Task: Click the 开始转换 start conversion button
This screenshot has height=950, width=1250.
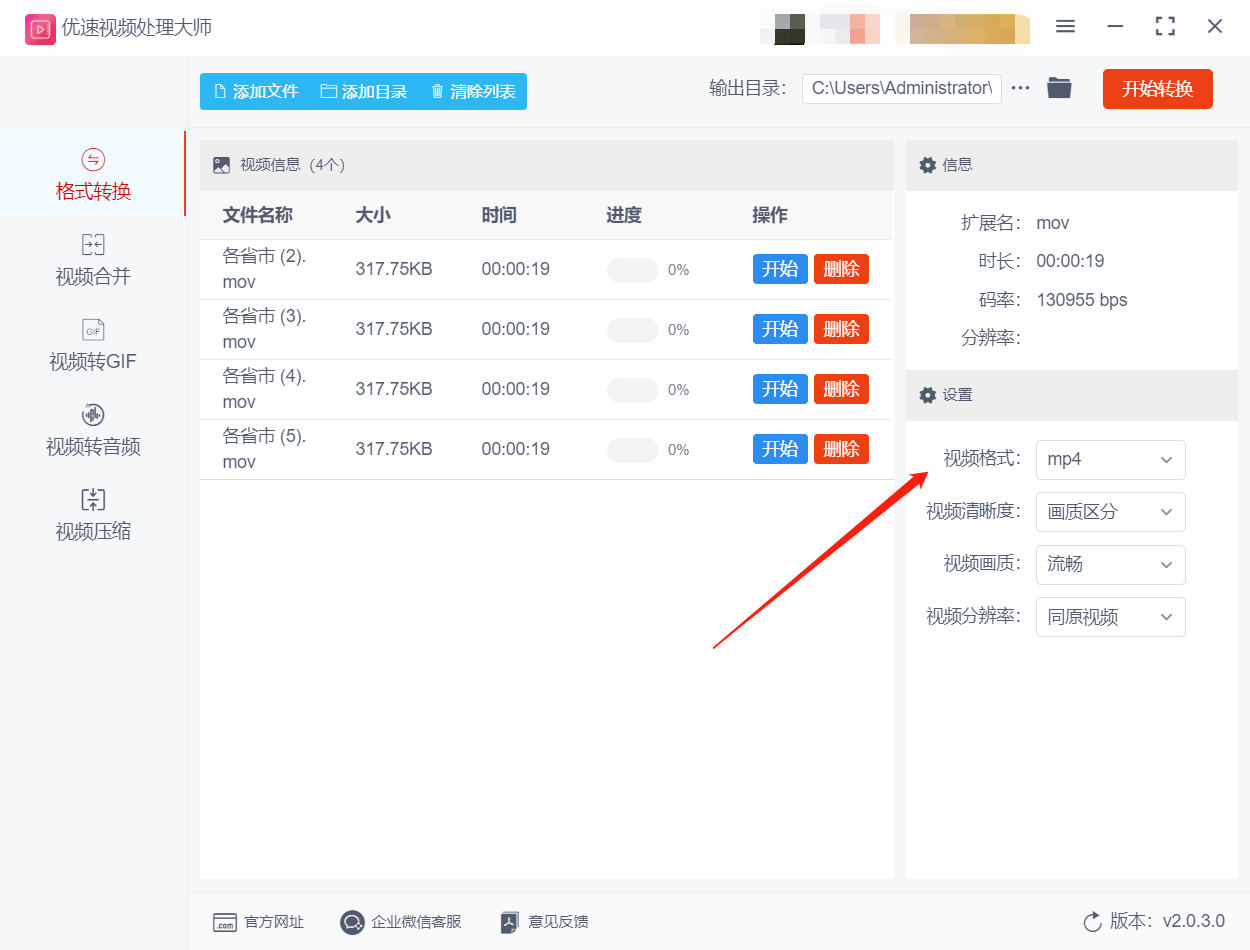Action: (x=1157, y=89)
